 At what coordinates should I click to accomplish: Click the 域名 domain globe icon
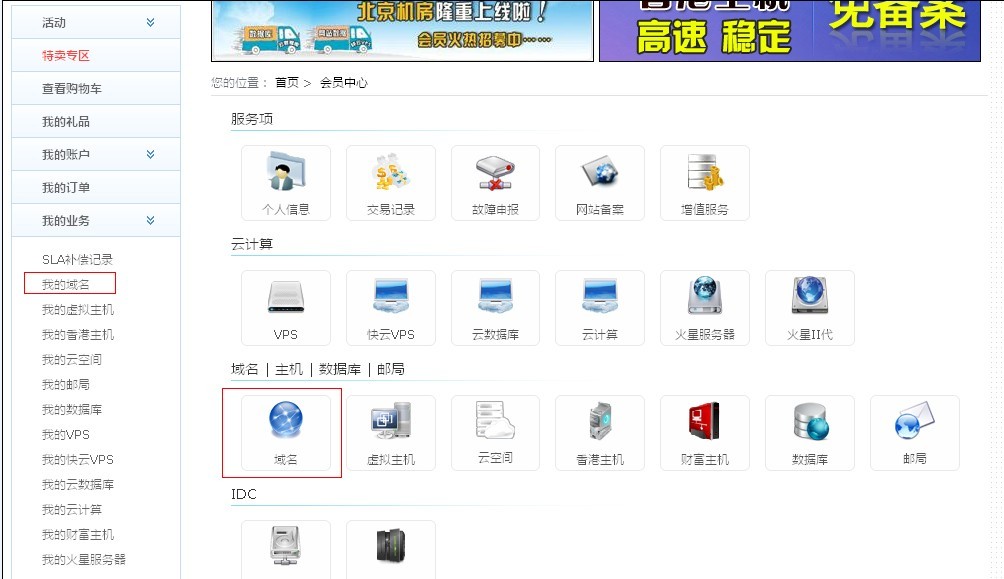tap(285, 424)
